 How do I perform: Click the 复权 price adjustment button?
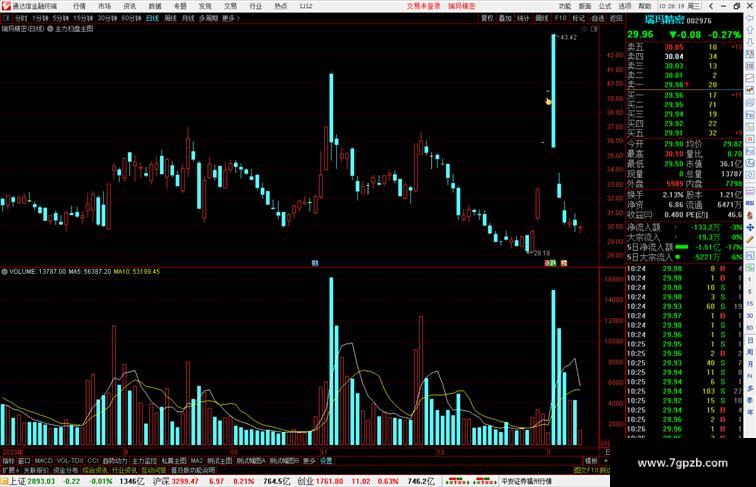[x=487, y=18]
